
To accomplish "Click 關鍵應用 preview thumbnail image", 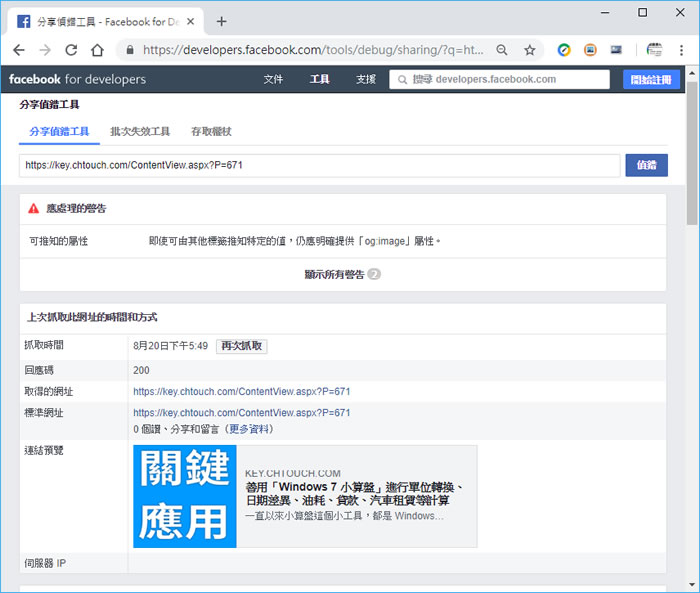I will [x=184, y=496].
